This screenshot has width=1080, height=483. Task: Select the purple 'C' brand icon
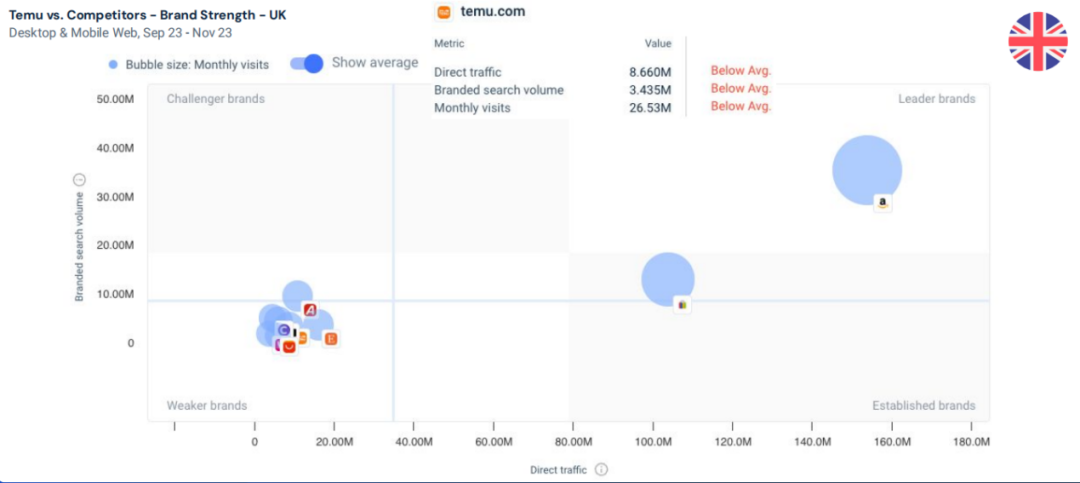[284, 330]
